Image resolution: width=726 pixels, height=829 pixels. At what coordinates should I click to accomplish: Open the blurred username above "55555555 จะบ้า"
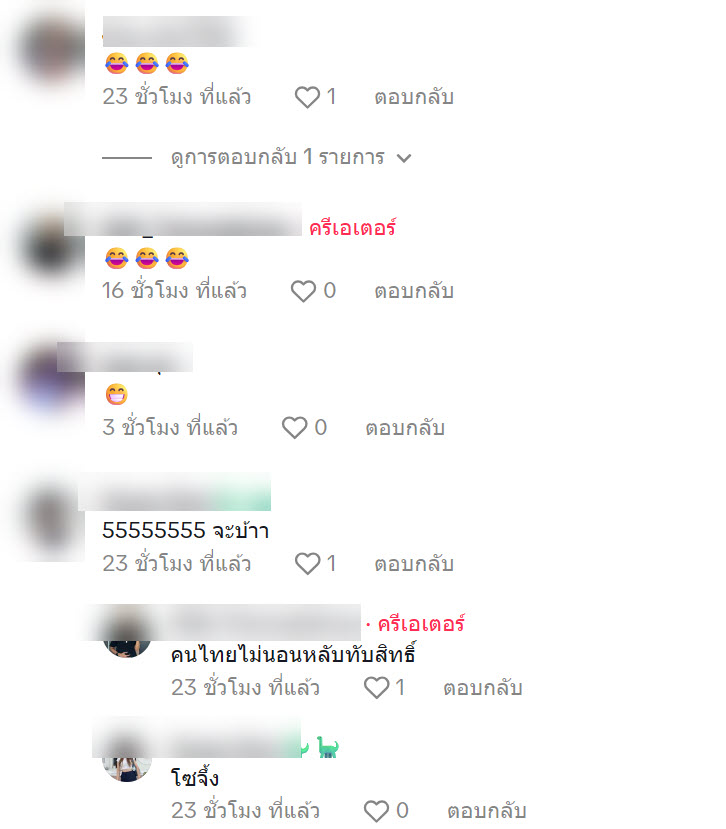pos(174,492)
